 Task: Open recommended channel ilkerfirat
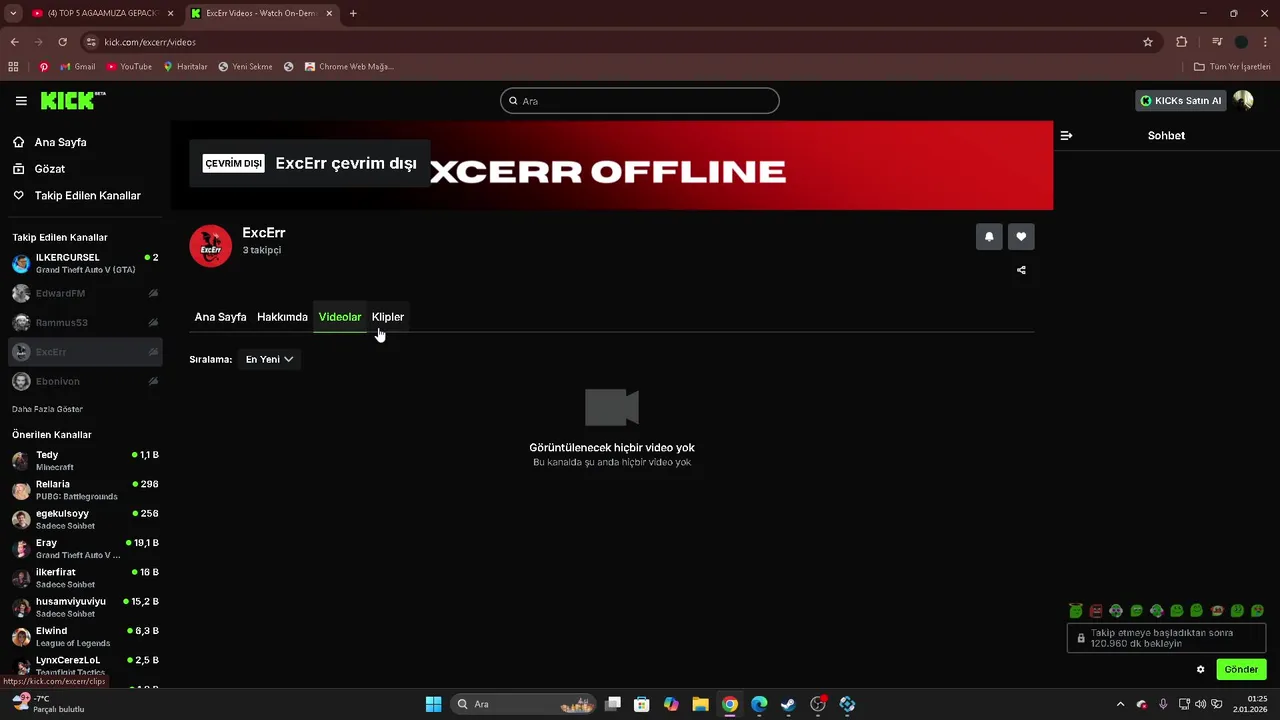(85, 578)
